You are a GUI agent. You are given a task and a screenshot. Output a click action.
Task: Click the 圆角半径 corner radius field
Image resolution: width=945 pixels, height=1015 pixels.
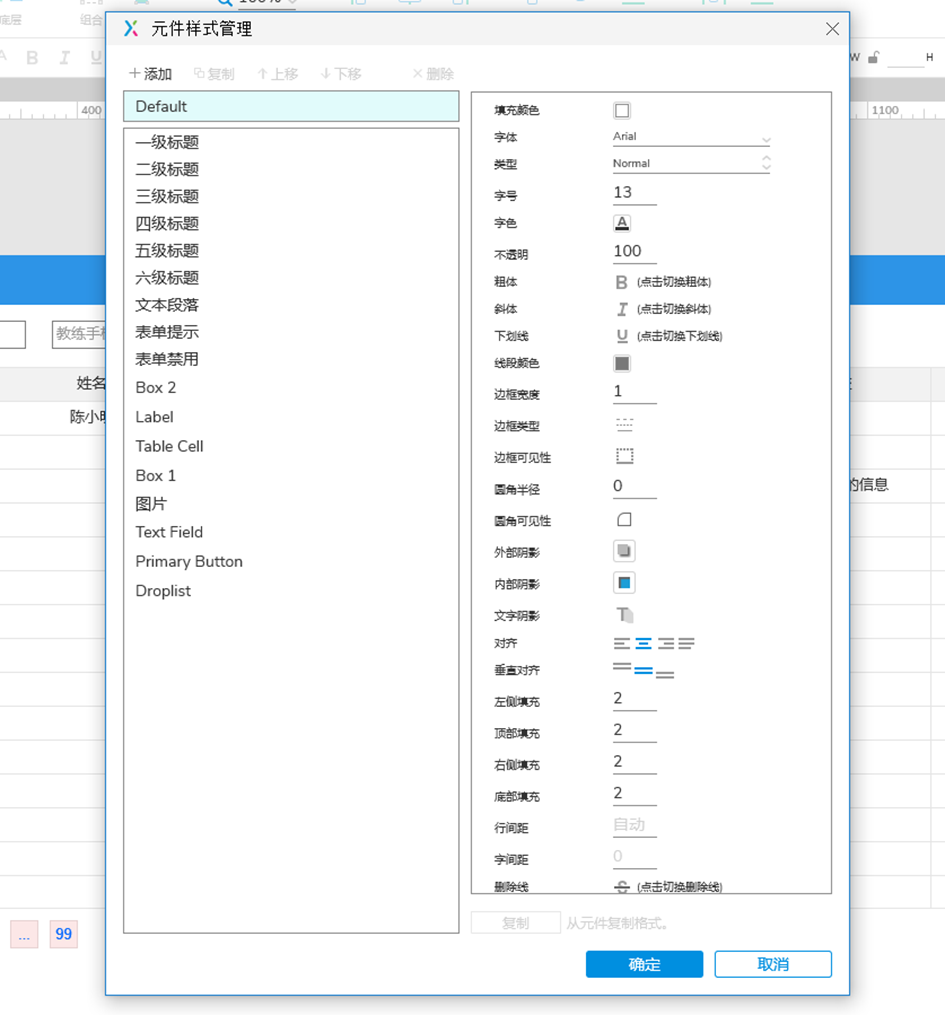634,487
